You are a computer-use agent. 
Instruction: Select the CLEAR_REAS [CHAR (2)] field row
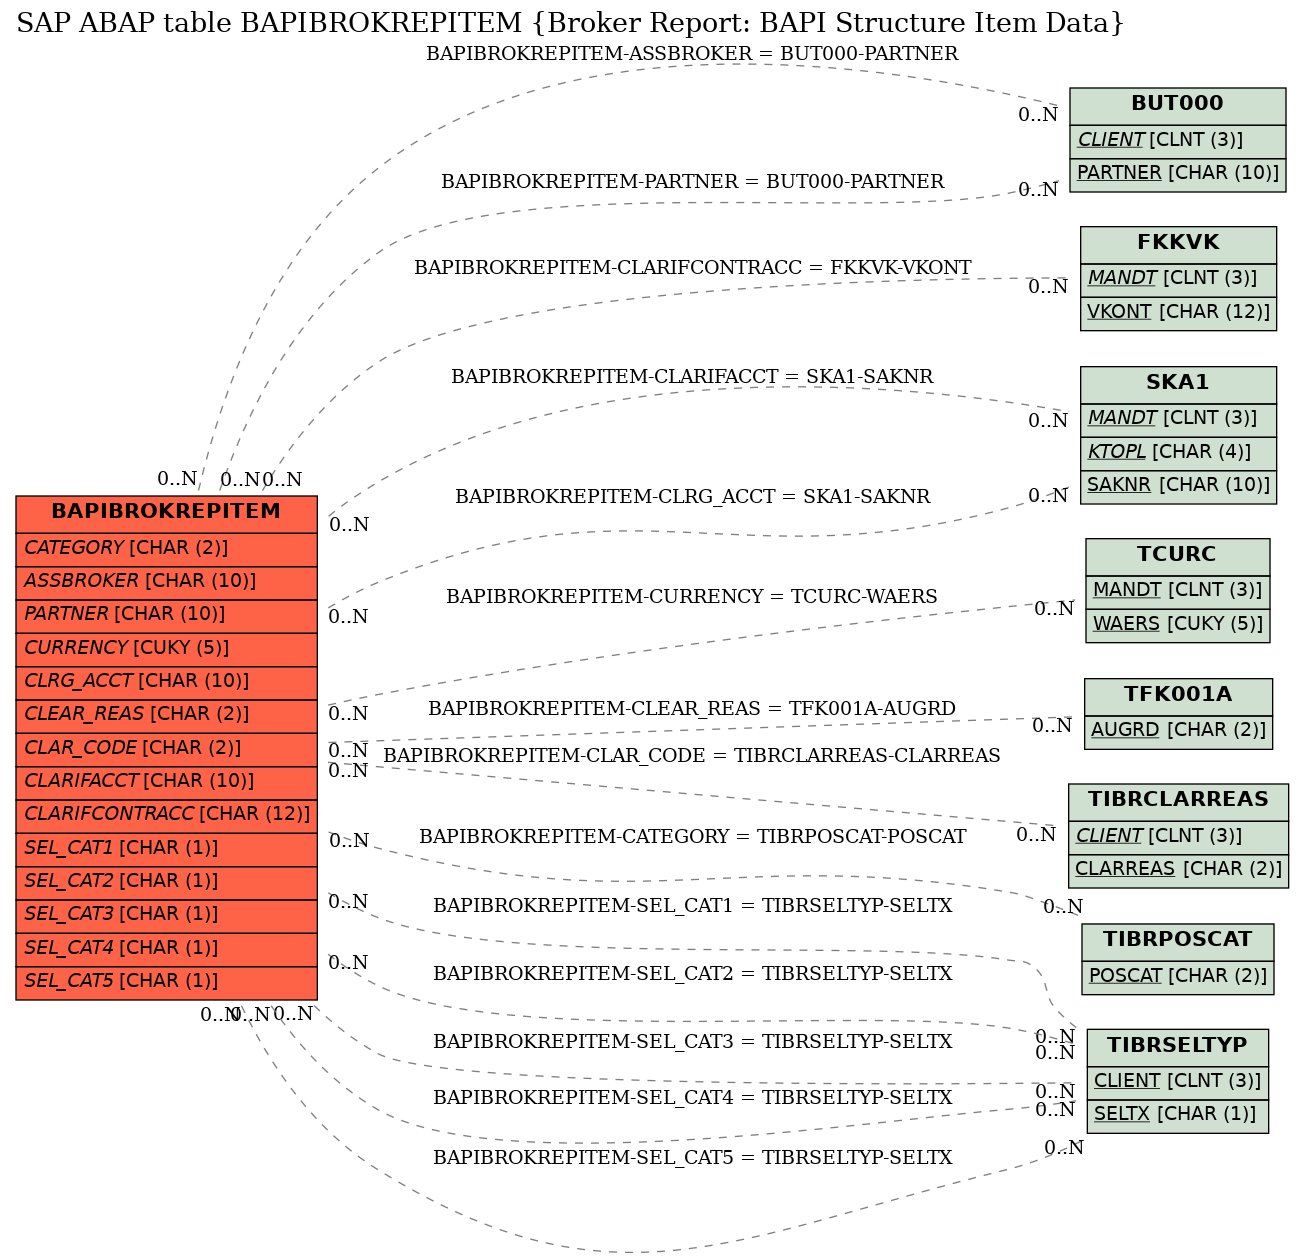coord(167,715)
